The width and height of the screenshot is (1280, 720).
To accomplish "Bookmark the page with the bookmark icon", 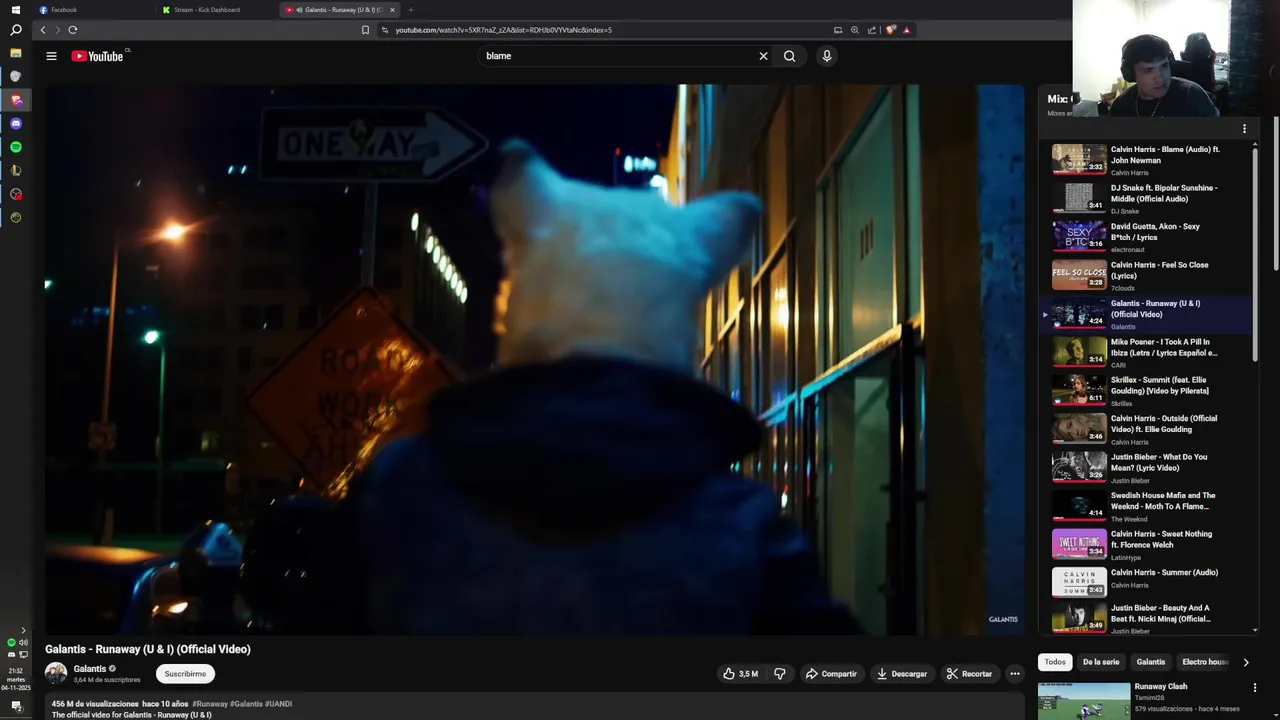I will click(x=365, y=30).
